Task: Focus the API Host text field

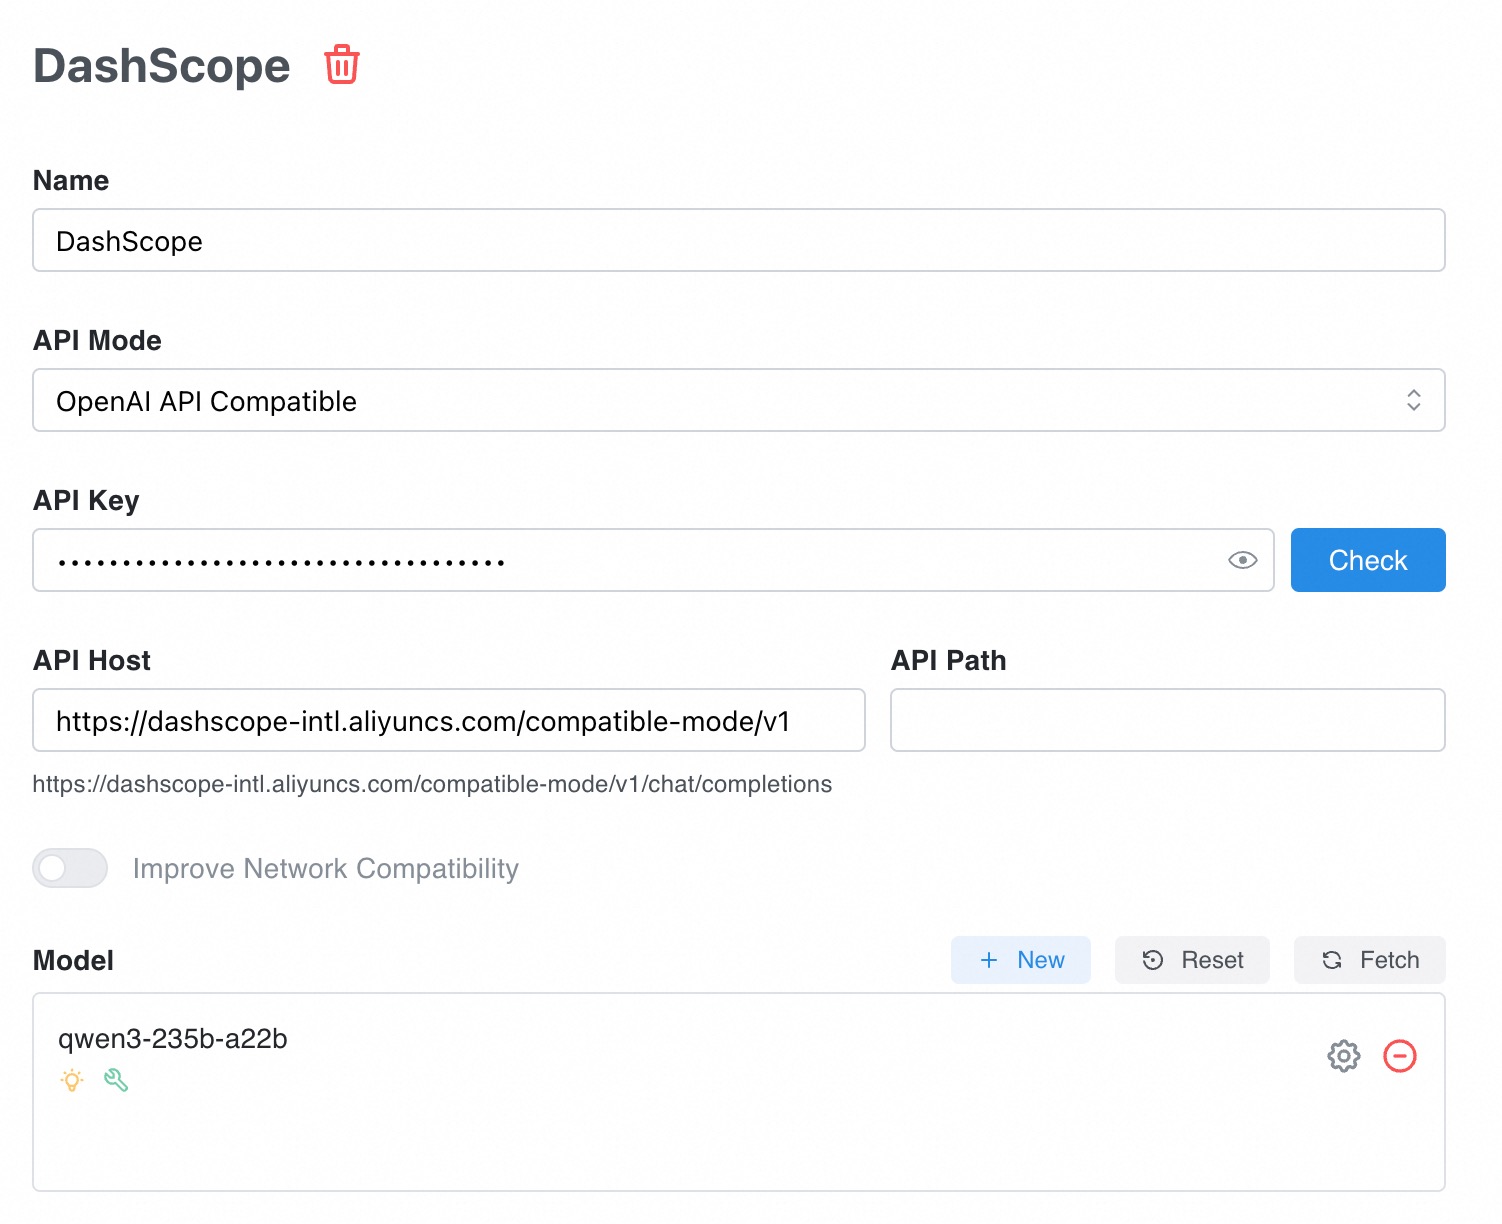Action: click(x=448, y=720)
